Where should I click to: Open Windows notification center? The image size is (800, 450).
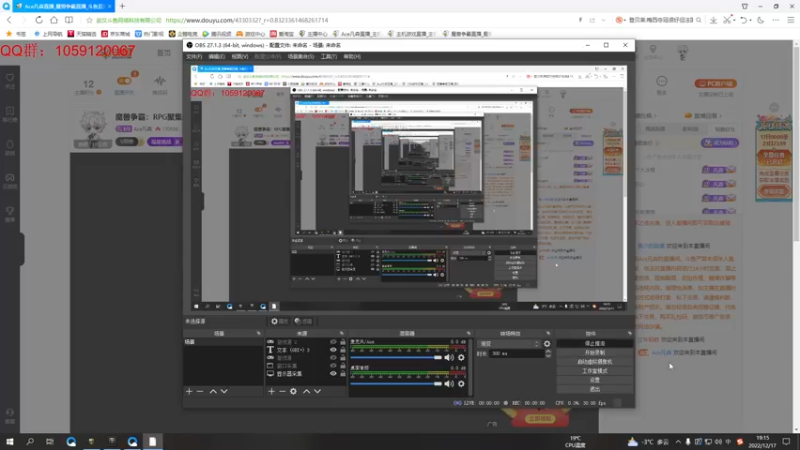coord(786,441)
